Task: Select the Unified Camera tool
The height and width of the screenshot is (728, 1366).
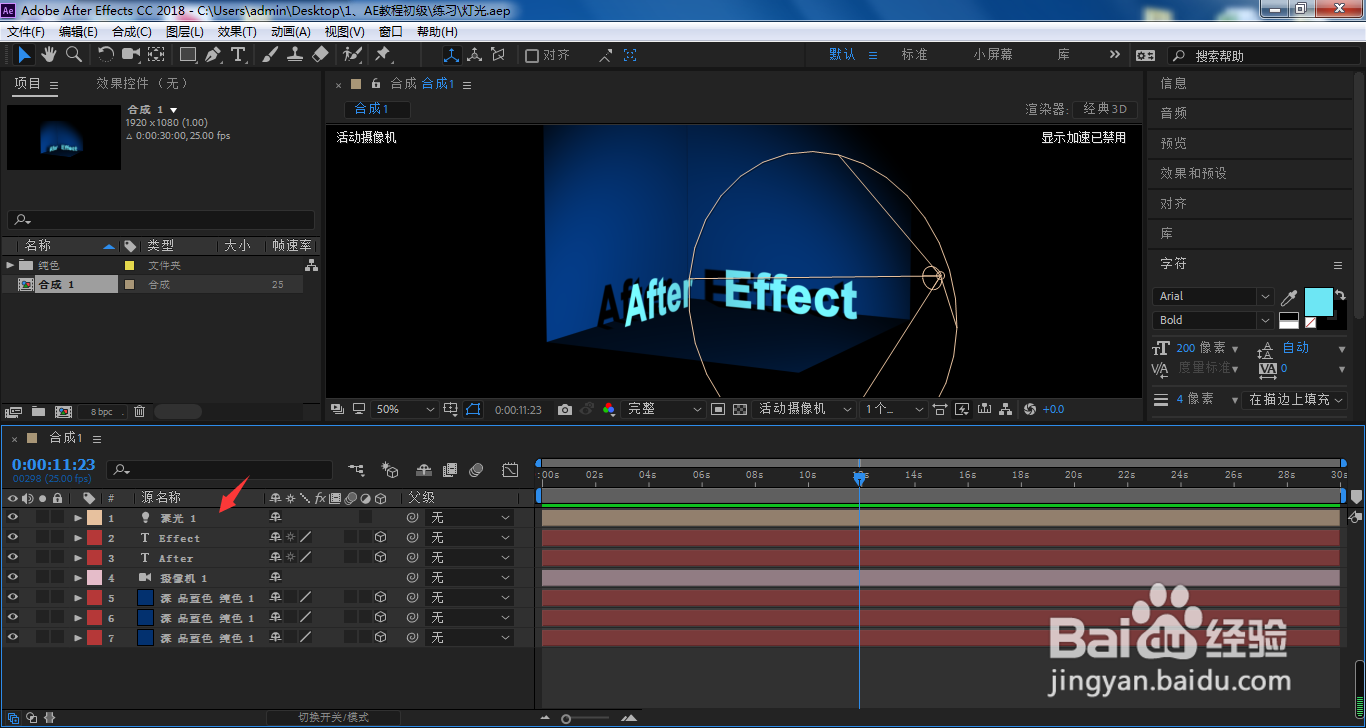Action: (x=131, y=55)
